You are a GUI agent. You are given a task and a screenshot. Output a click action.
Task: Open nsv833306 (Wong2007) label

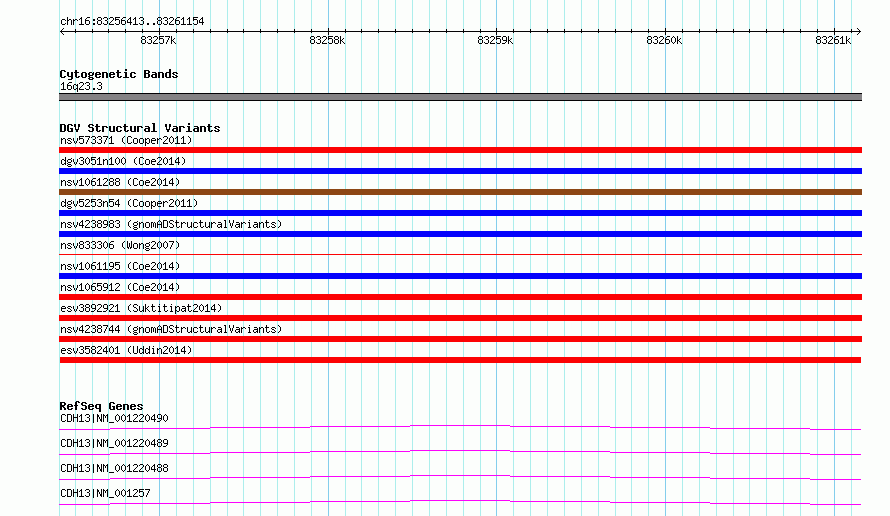(x=120, y=245)
